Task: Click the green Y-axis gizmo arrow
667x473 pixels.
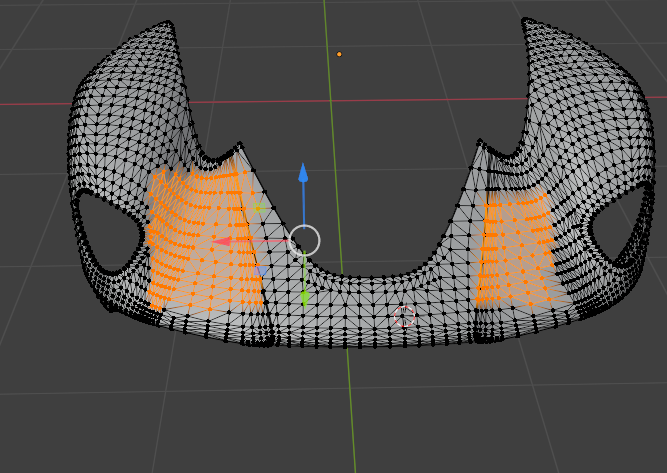Action: (304, 297)
